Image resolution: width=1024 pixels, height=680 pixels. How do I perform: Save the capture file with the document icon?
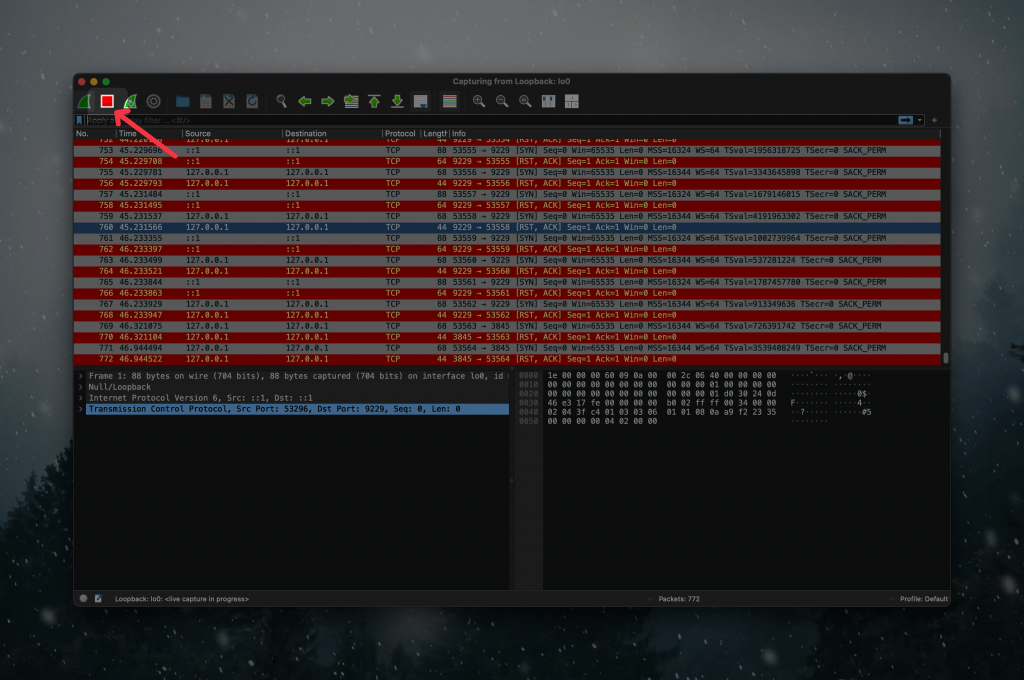point(206,101)
